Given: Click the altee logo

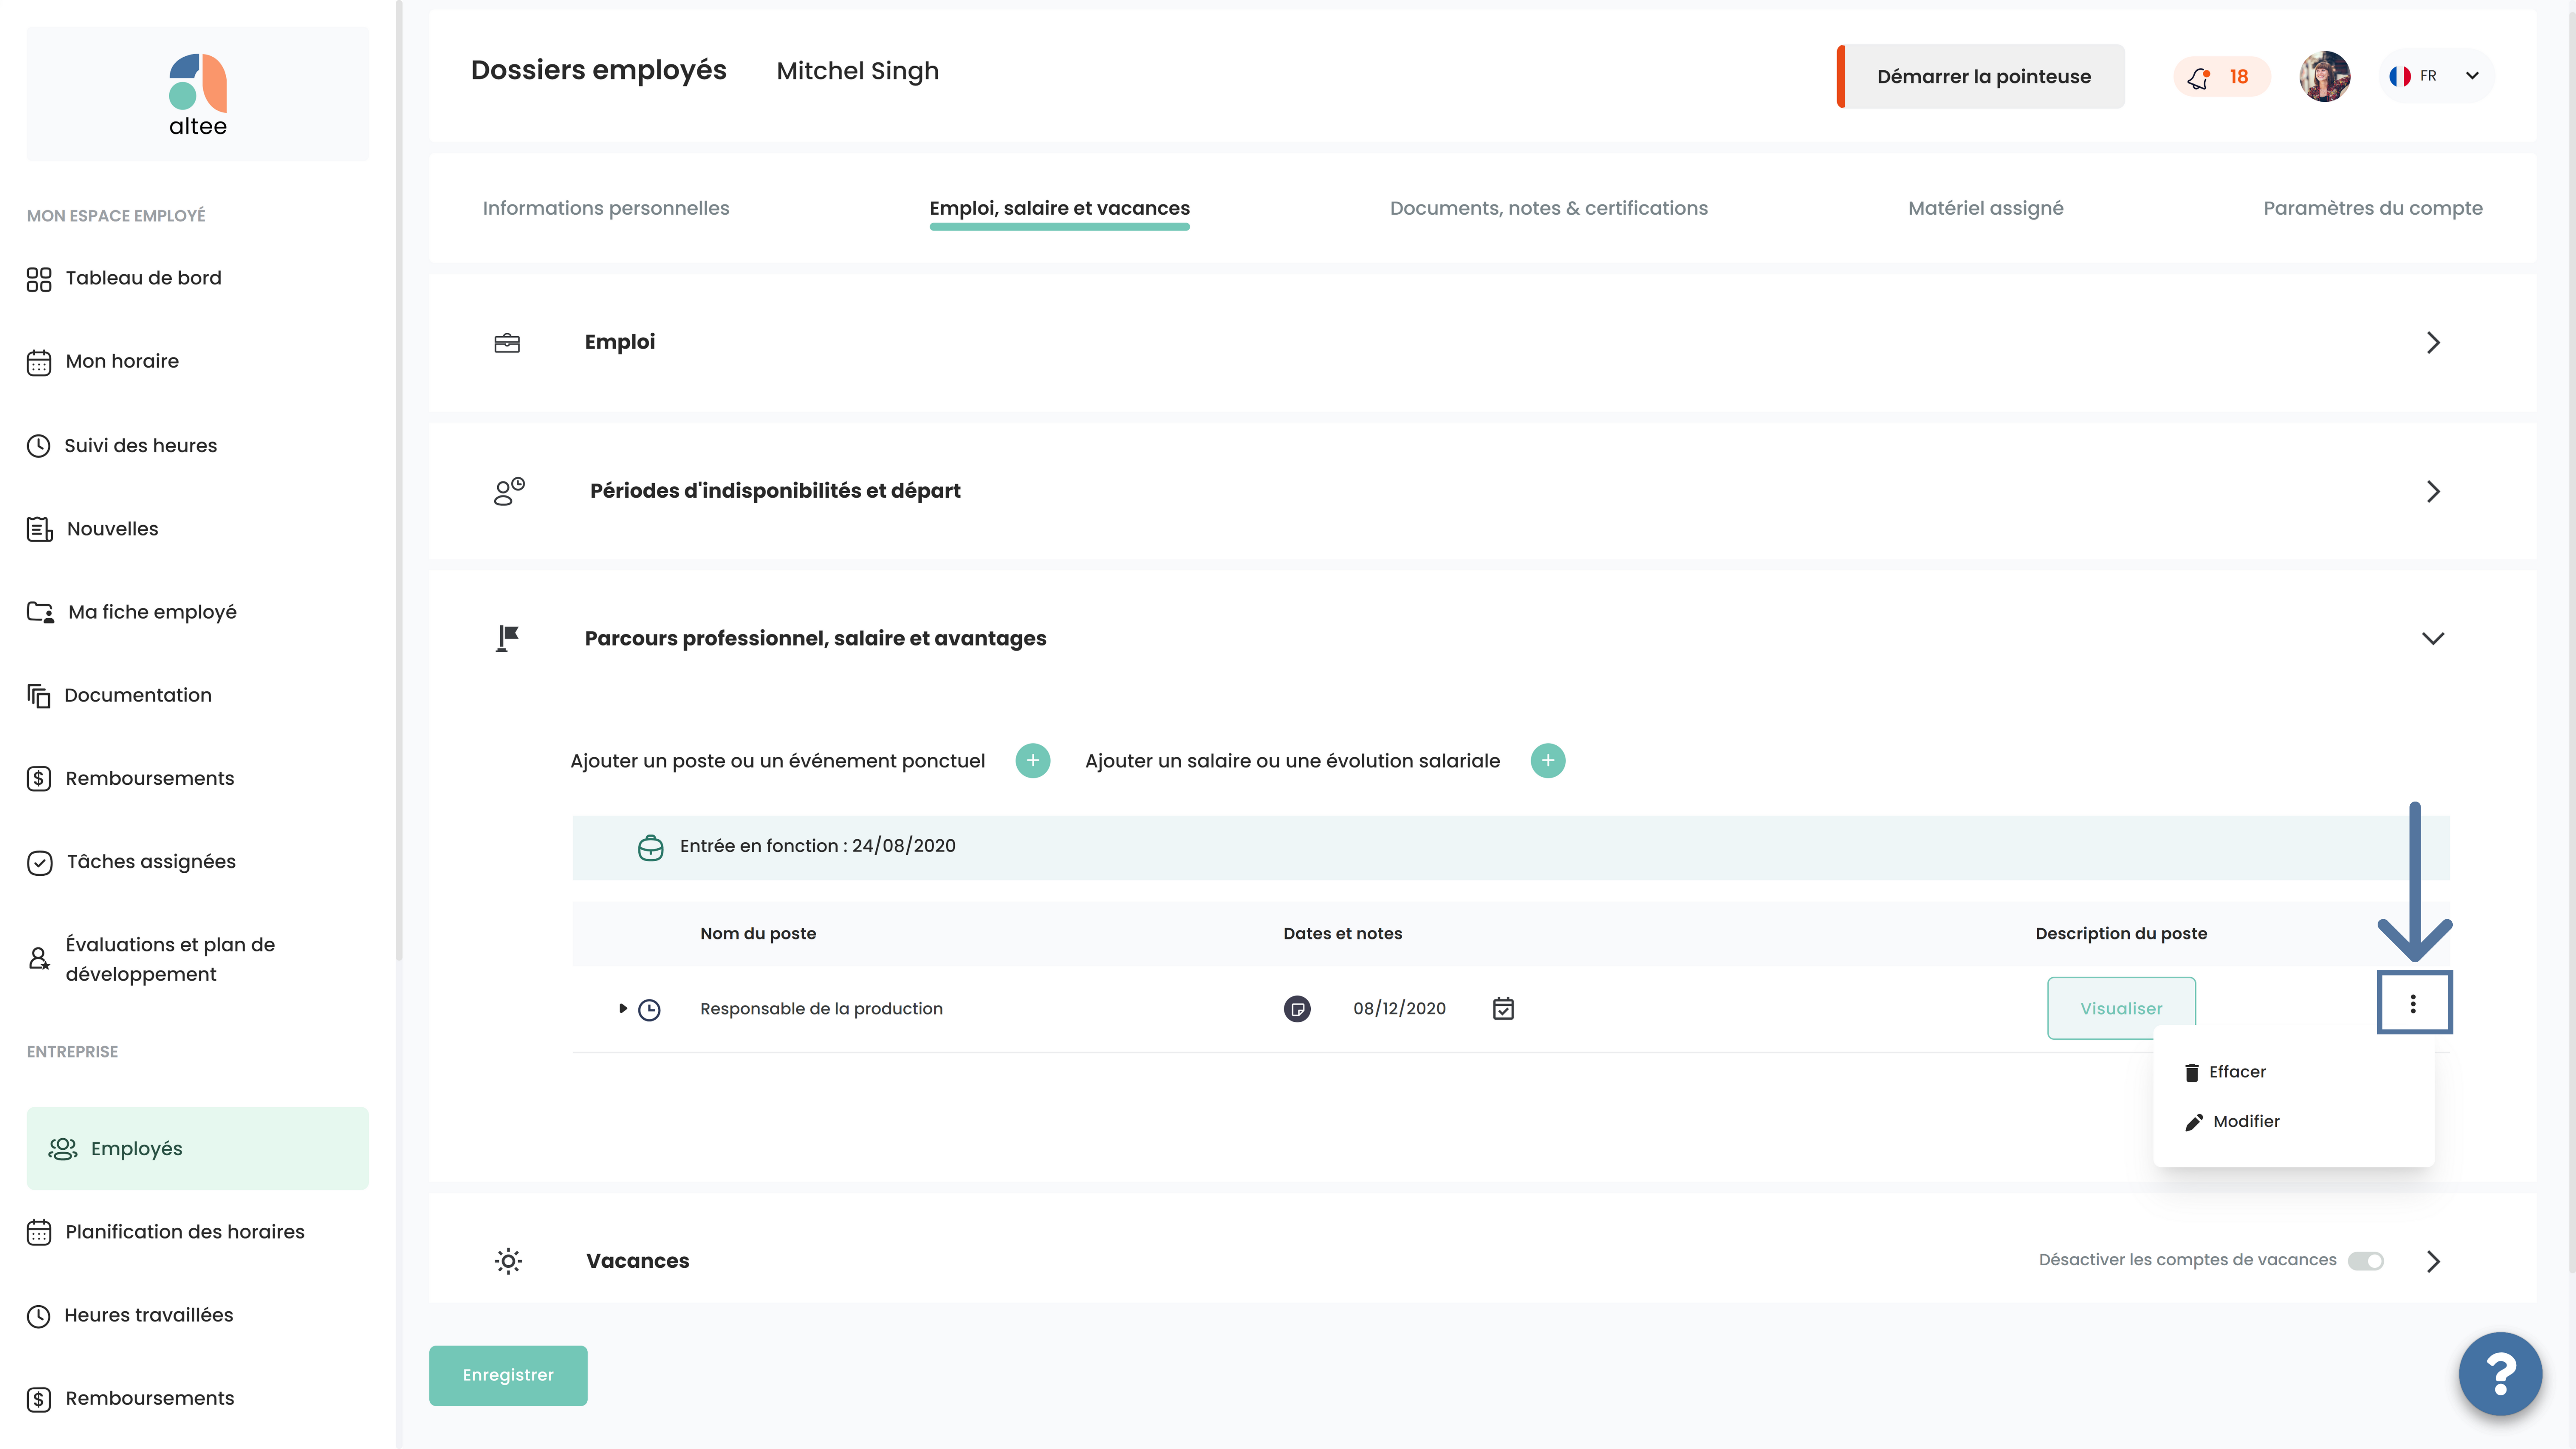Looking at the screenshot, I should point(197,95).
